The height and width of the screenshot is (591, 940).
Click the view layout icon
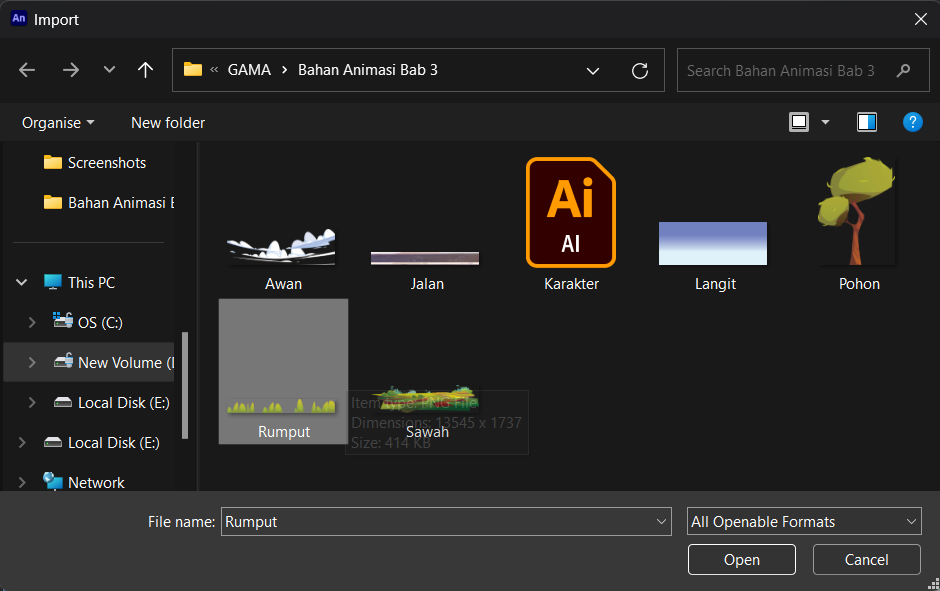pos(799,122)
